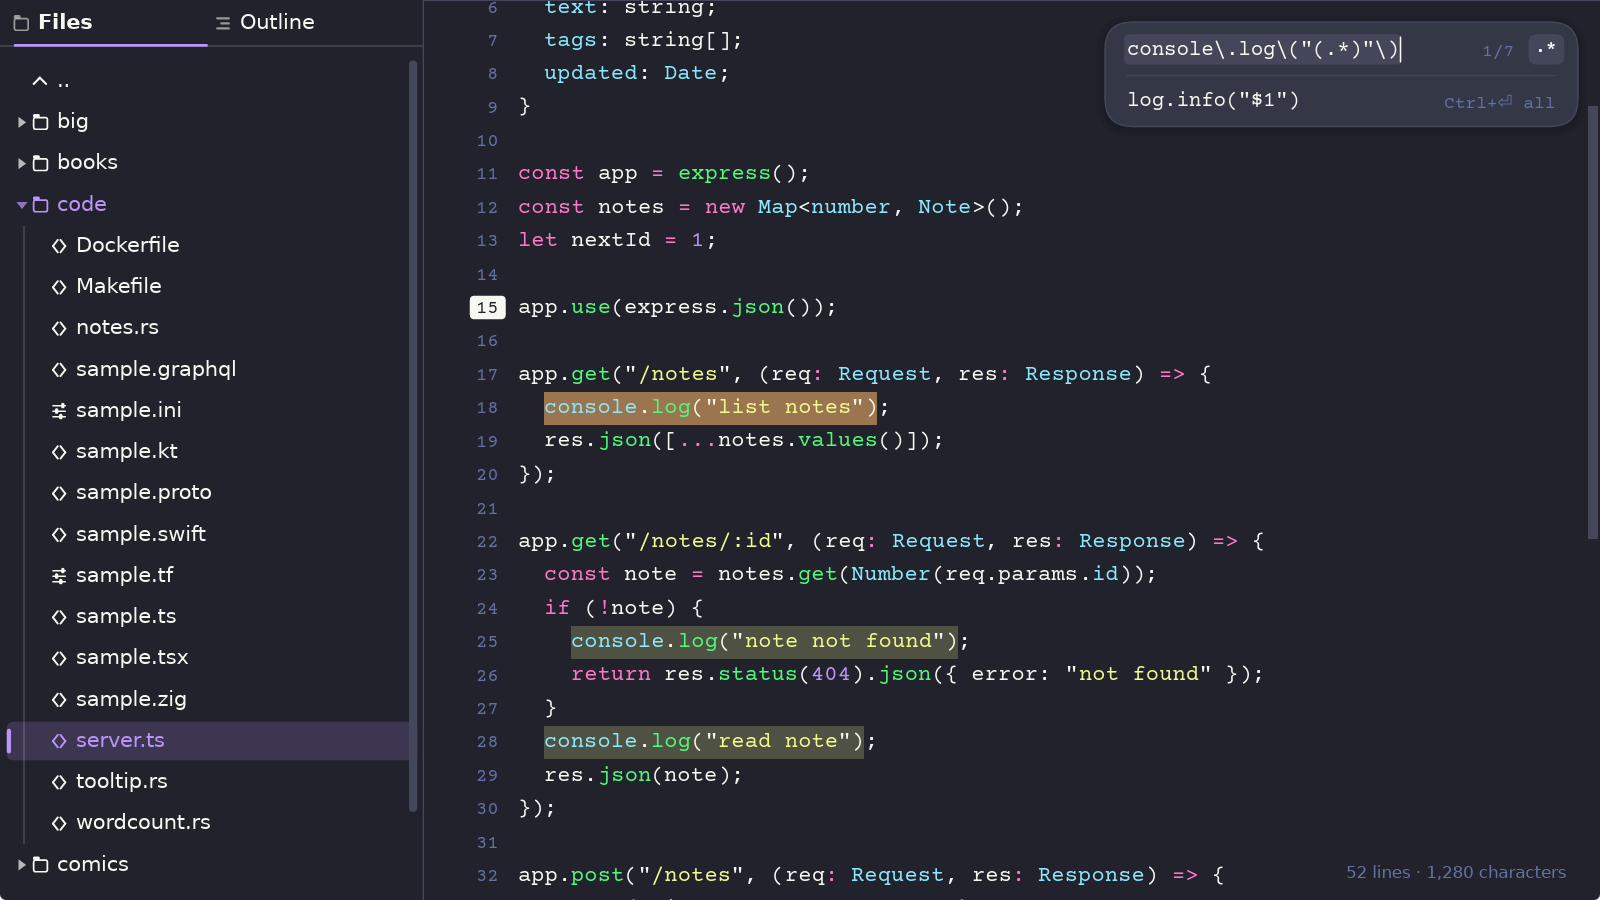
Task: Open sample.tf file
Action: [x=208, y=575]
